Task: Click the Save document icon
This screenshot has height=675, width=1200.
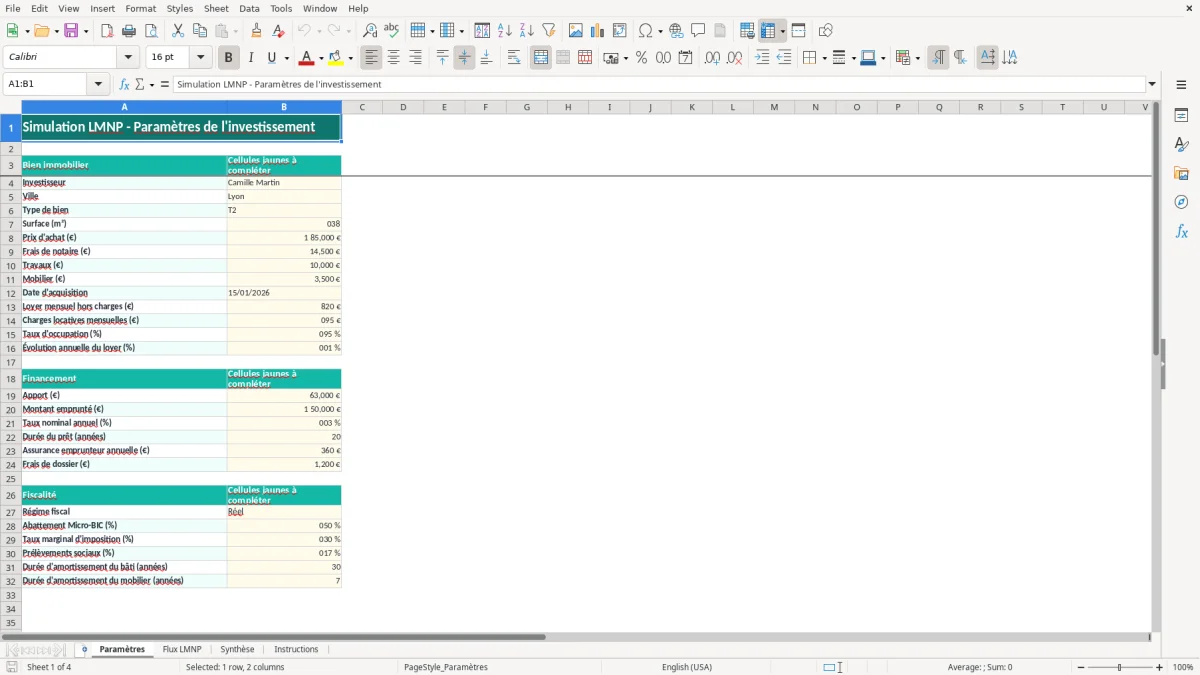Action: pyautogui.click(x=71, y=31)
